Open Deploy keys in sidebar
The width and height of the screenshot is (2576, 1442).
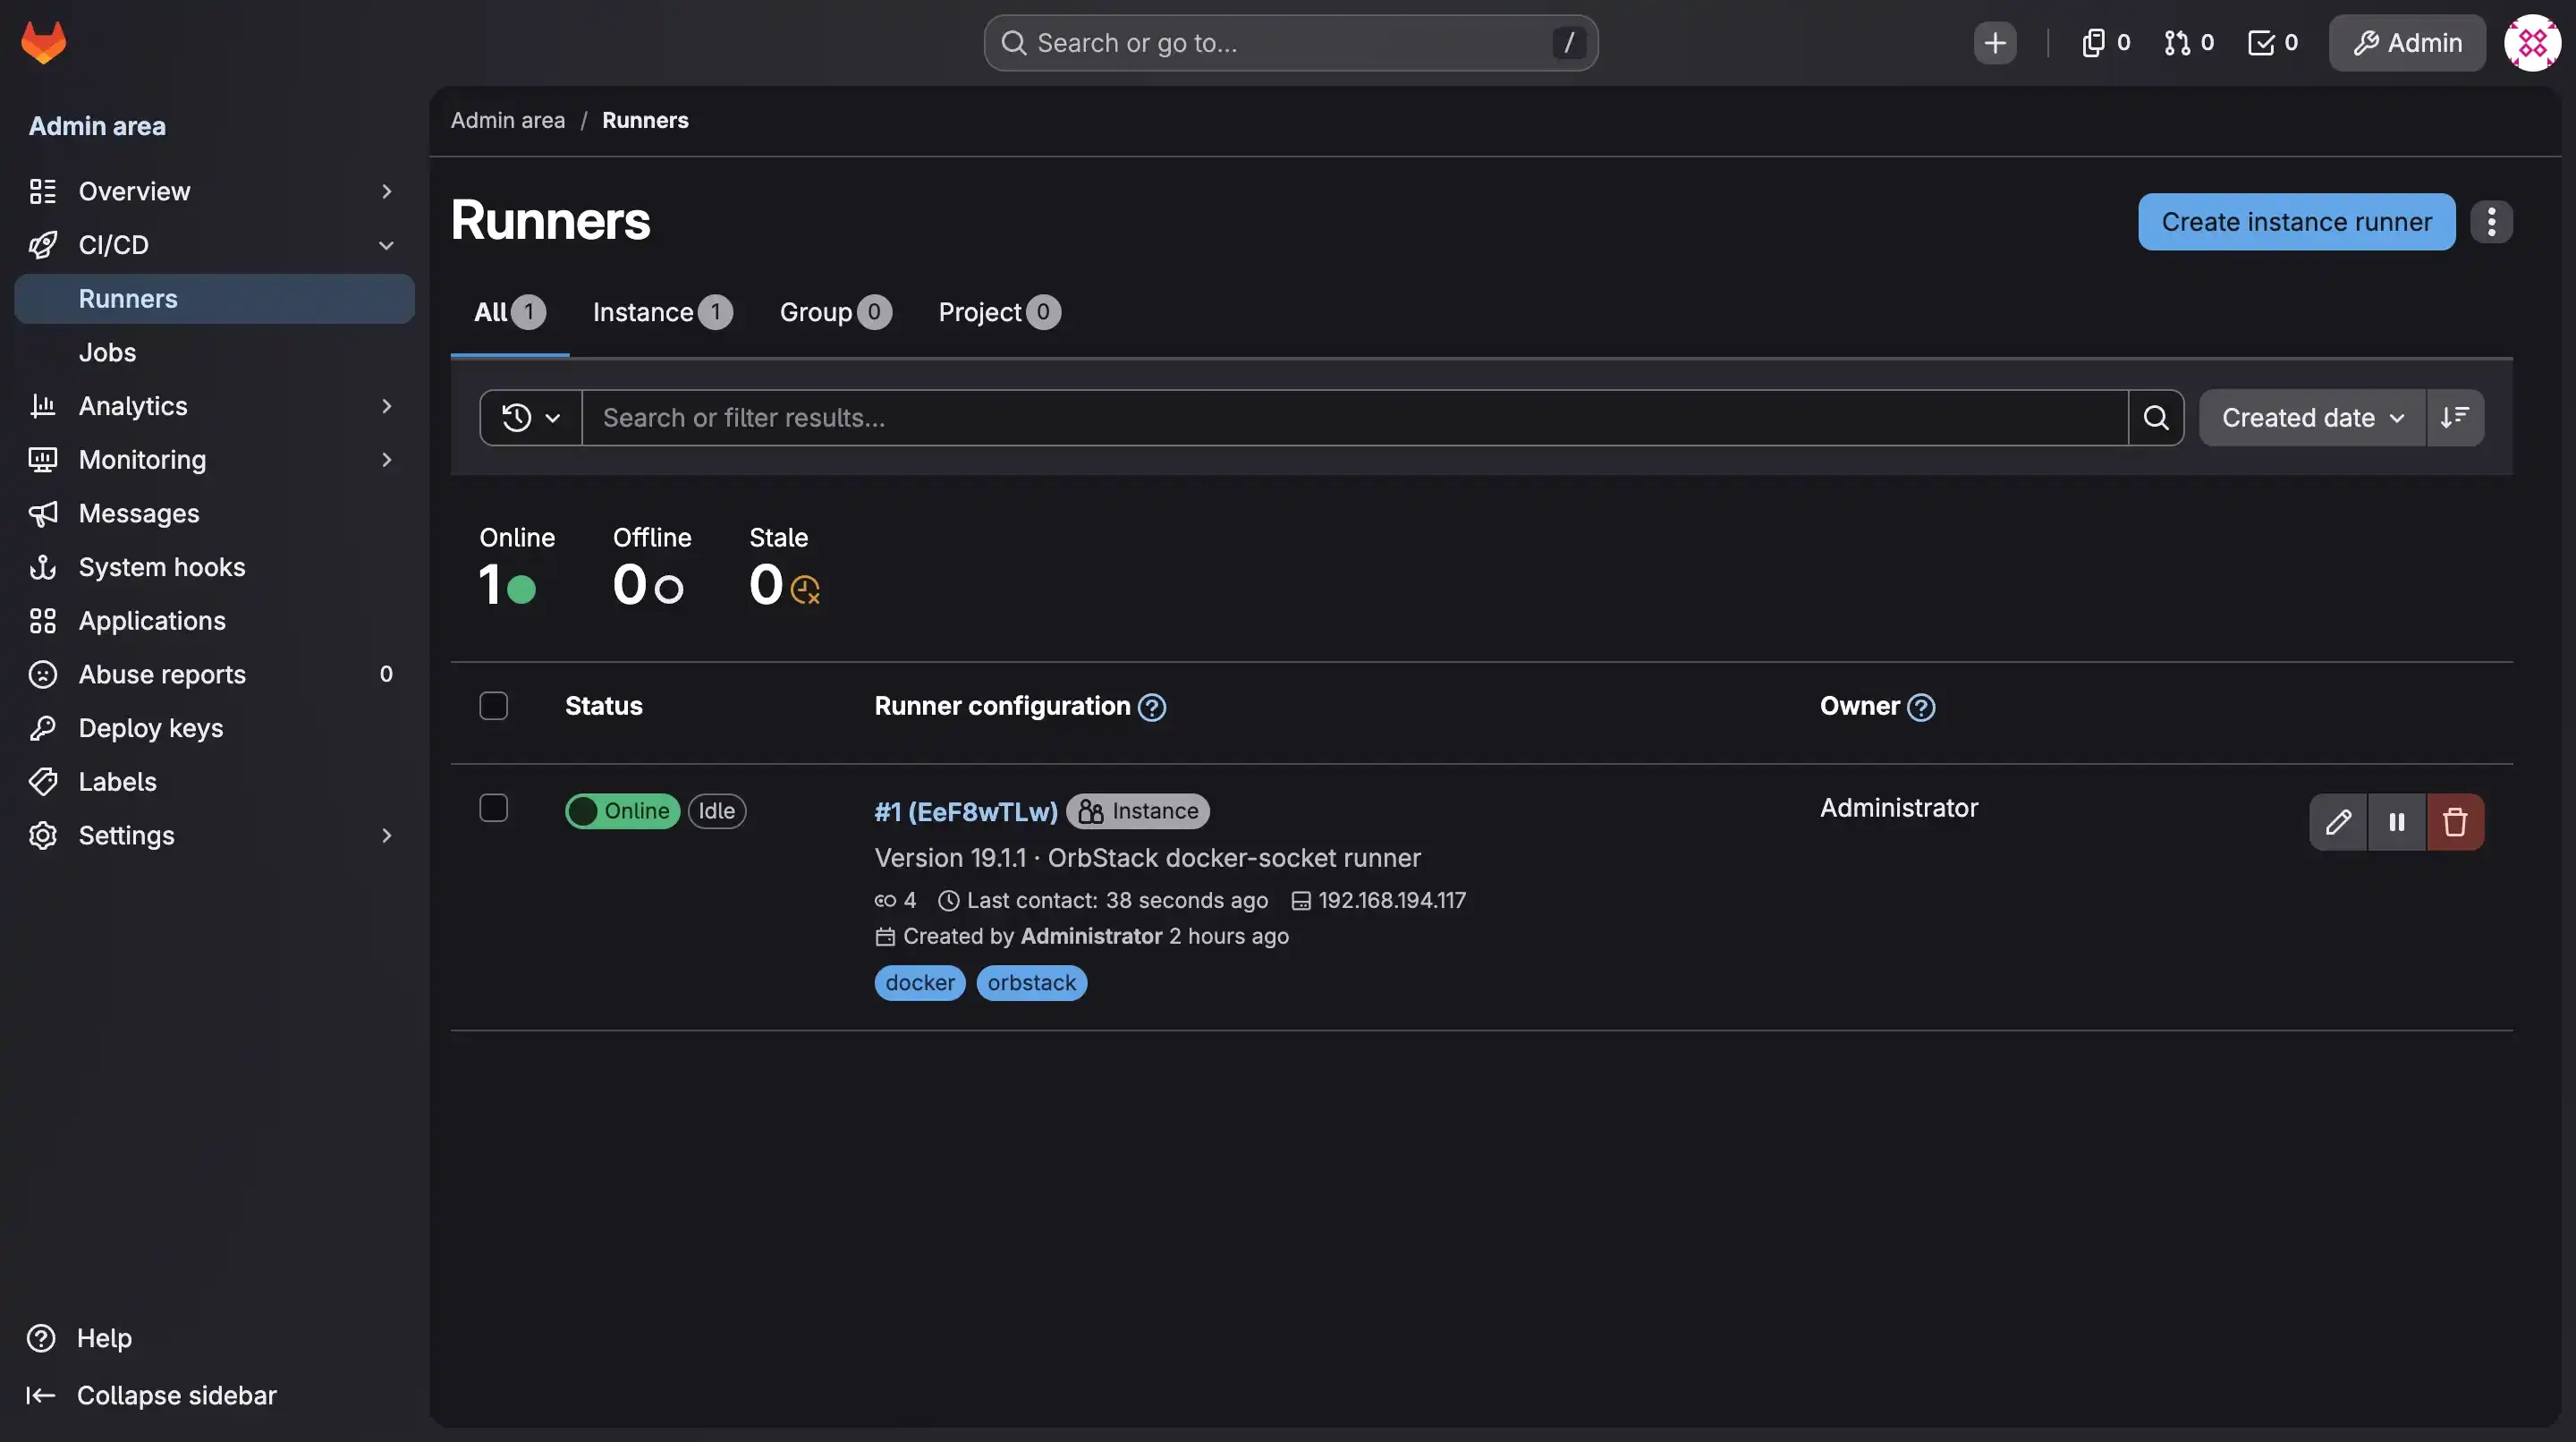[214, 728]
